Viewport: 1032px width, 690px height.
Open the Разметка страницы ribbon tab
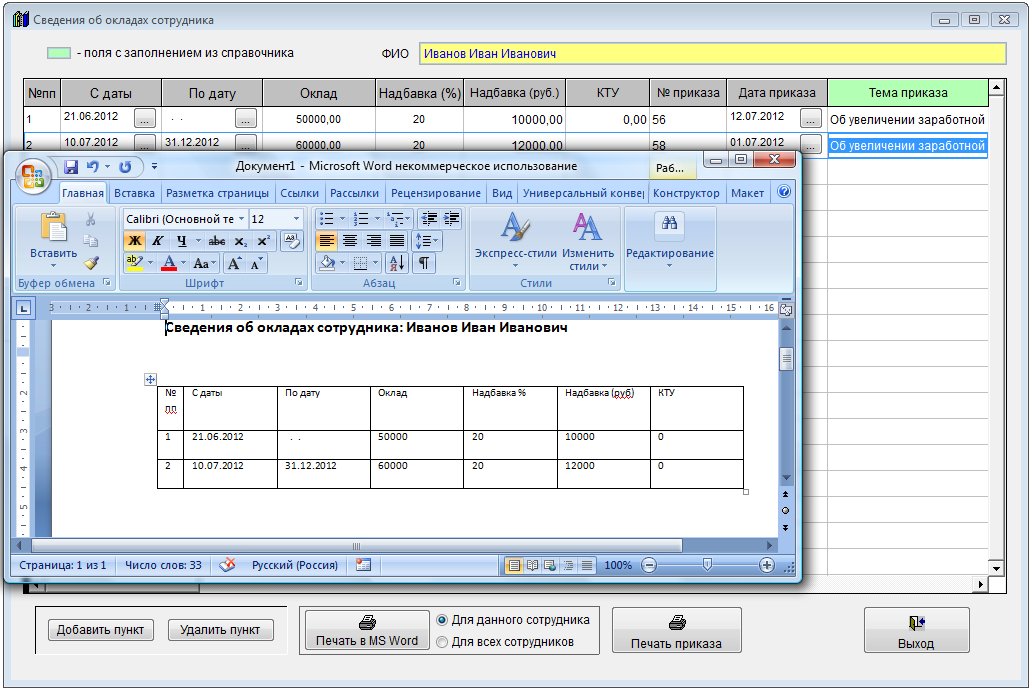click(217, 193)
